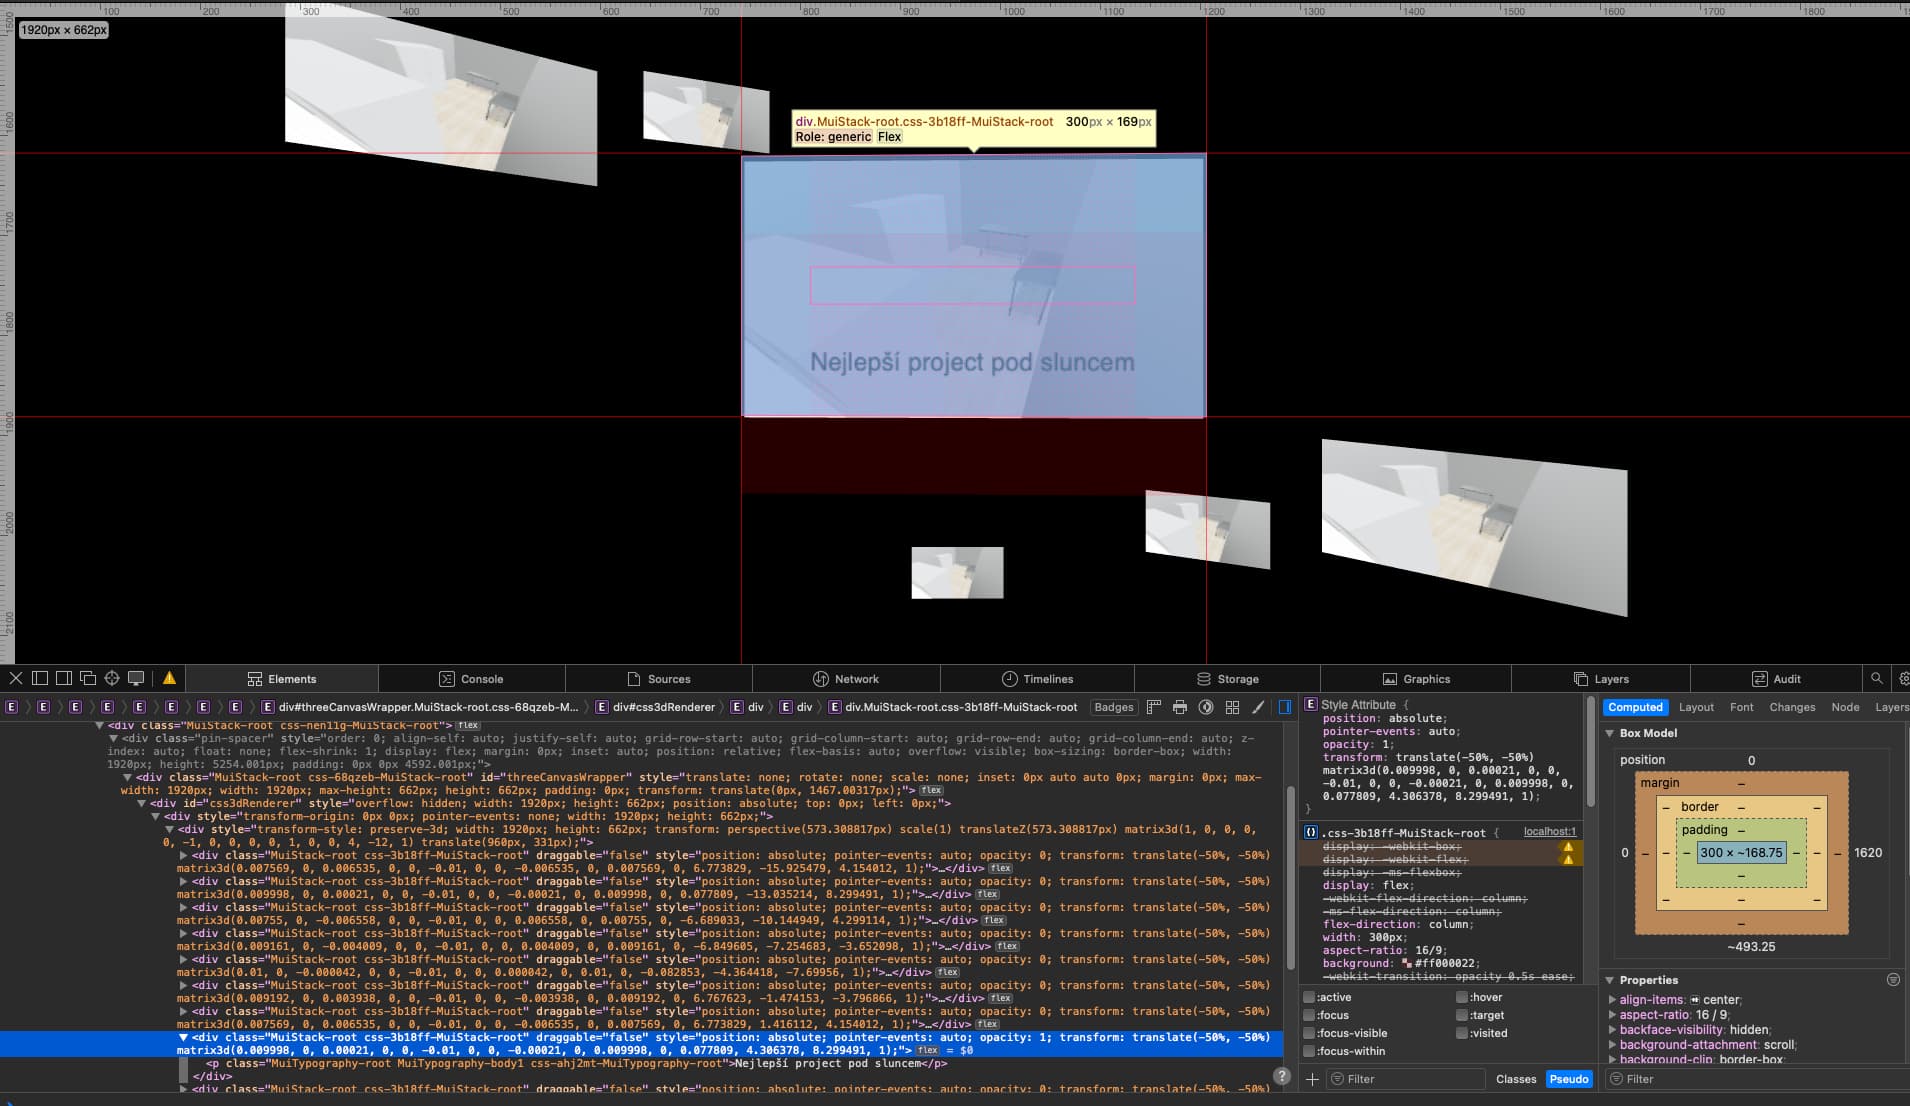Image resolution: width=1910 pixels, height=1106 pixels.
Task: Expand the background-attachment property details
Action: (1613, 1044)
